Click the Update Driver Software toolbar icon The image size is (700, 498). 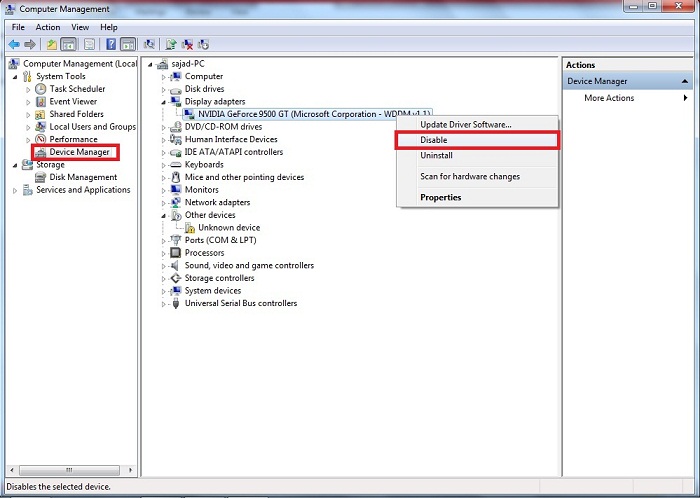click(171, 44)
